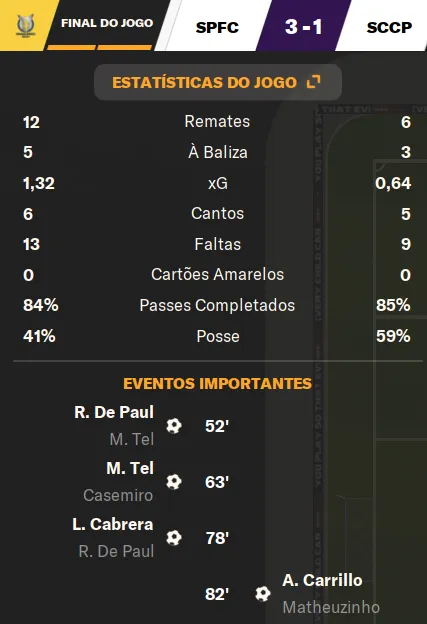This screenshot has width=427, height=624.
Task: Click the orange match progress bar
Action: pyautogui.click(x=99, y=47)
